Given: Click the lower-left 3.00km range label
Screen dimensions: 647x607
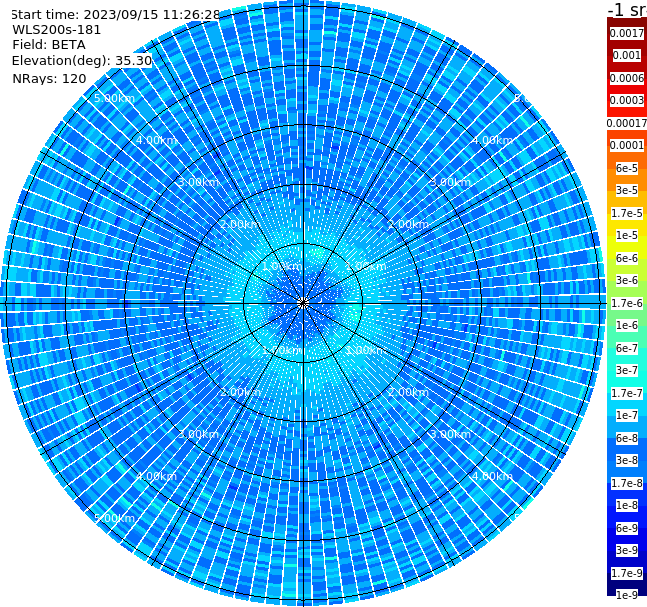Looking at the screenshot, I should coord(198,434).
